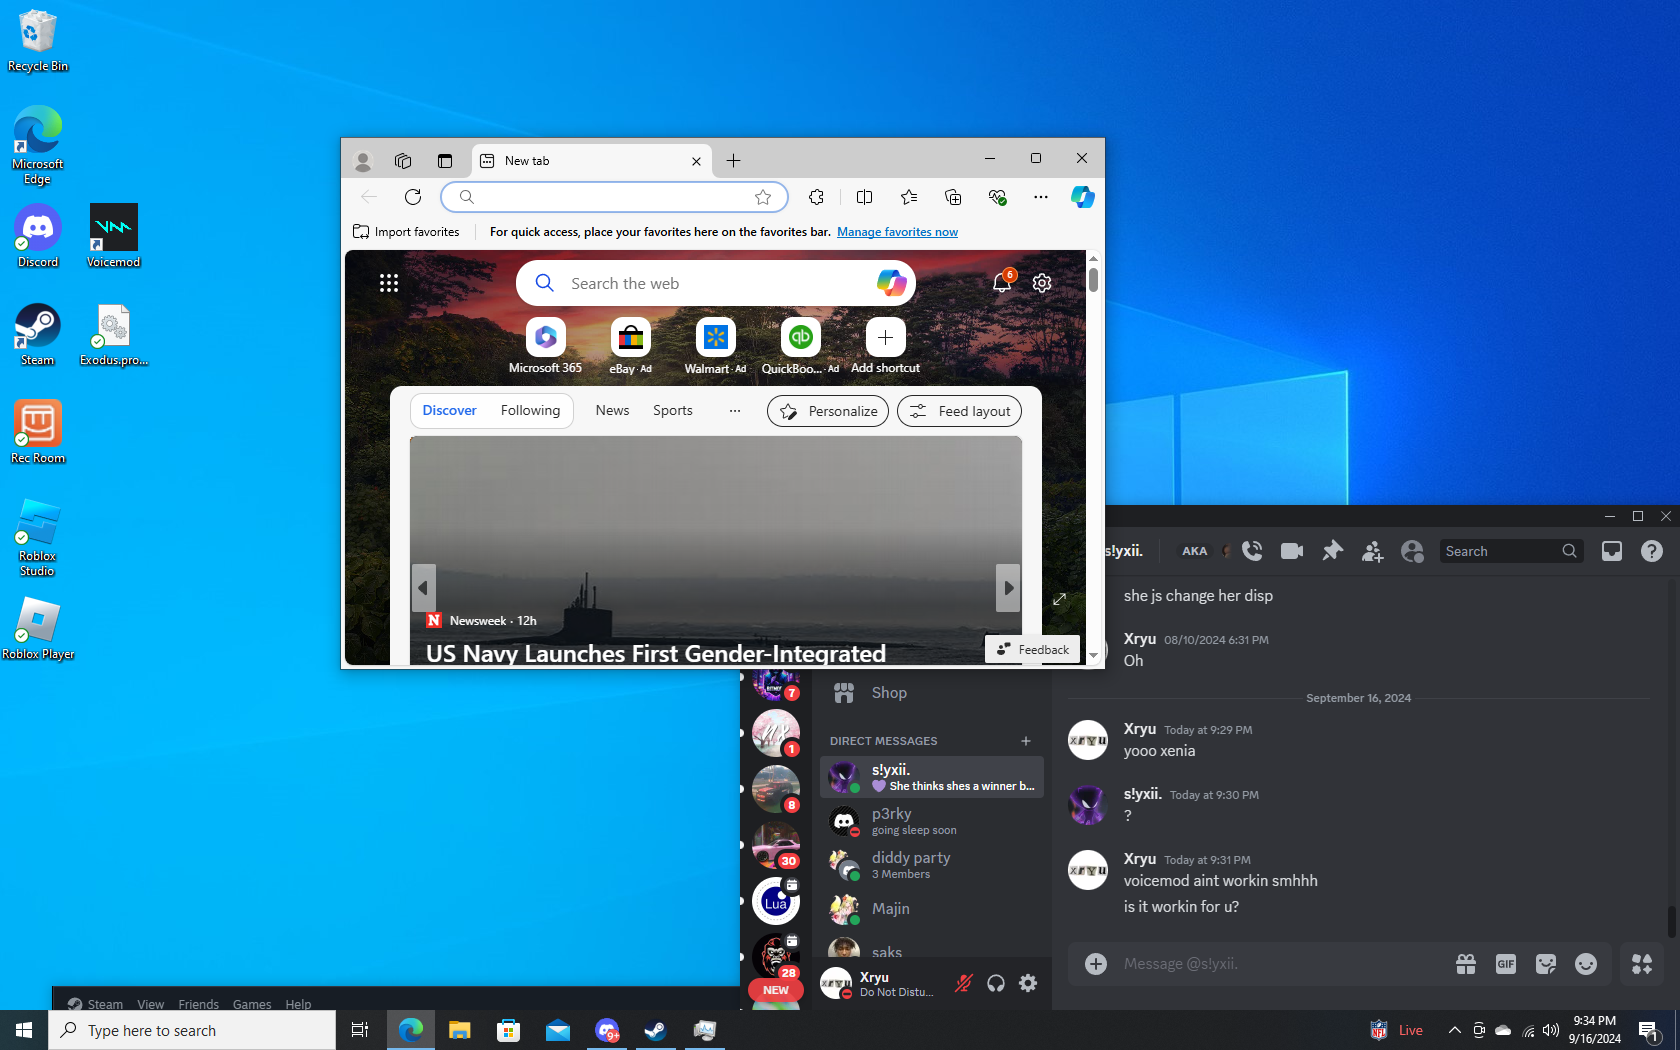Close the New tab tab
This screenshot has height=1050, width=1680.
coord(696,161)
